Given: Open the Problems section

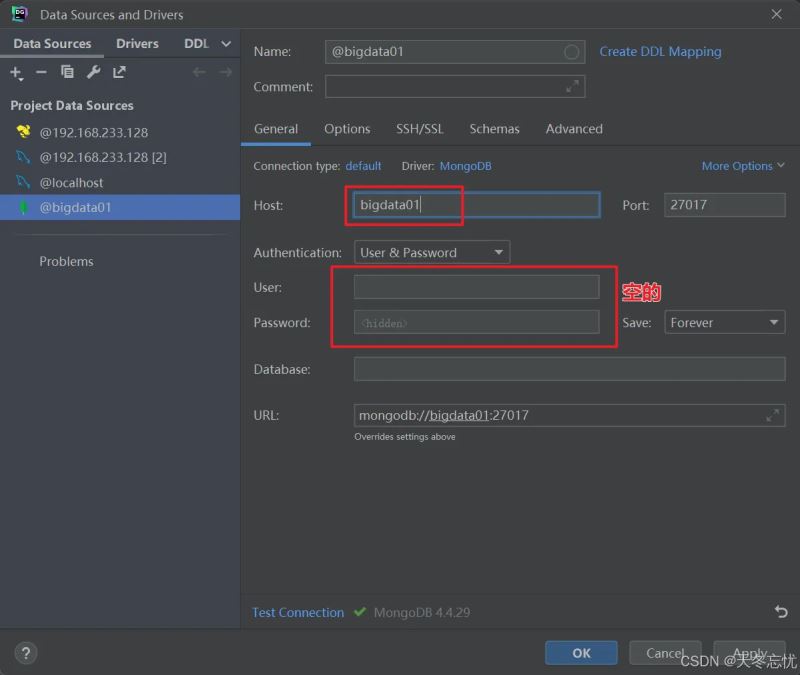Looking at the screenshot, I should tap(66, 261).
